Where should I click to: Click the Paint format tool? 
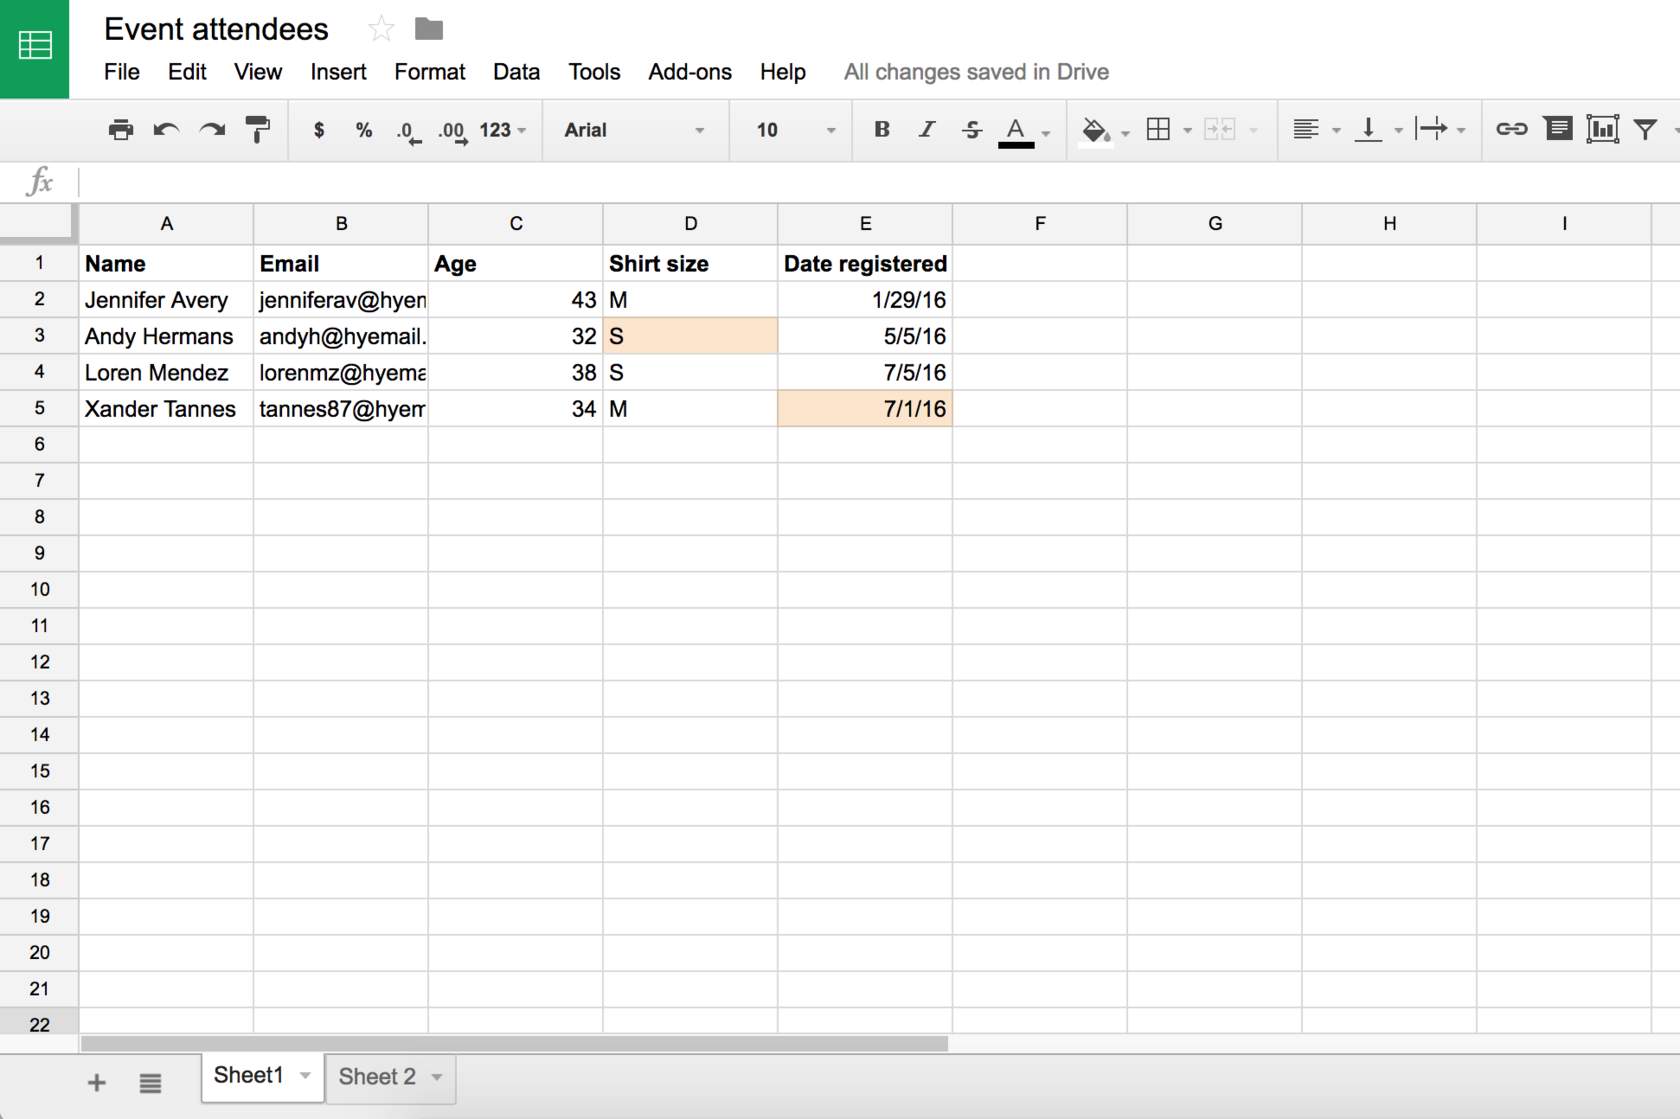pos(258,129)
